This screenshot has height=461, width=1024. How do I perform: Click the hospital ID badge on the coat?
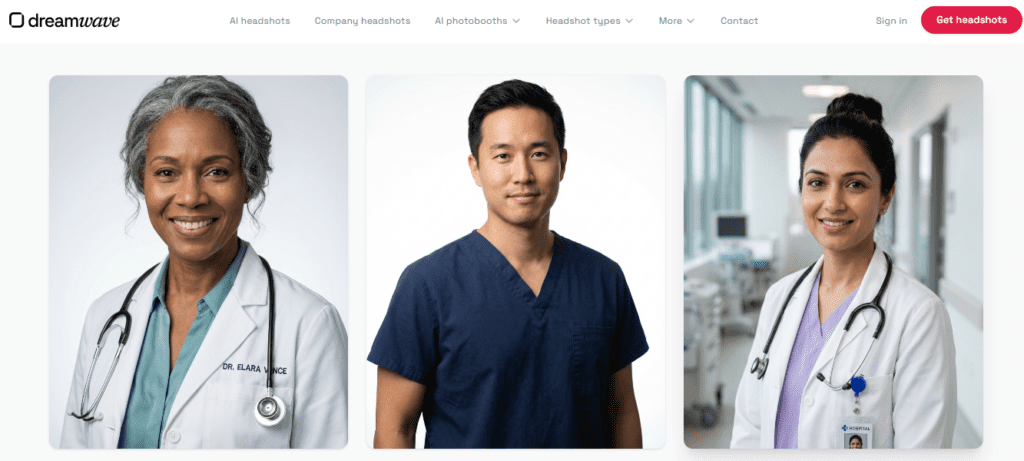(856, 436)
